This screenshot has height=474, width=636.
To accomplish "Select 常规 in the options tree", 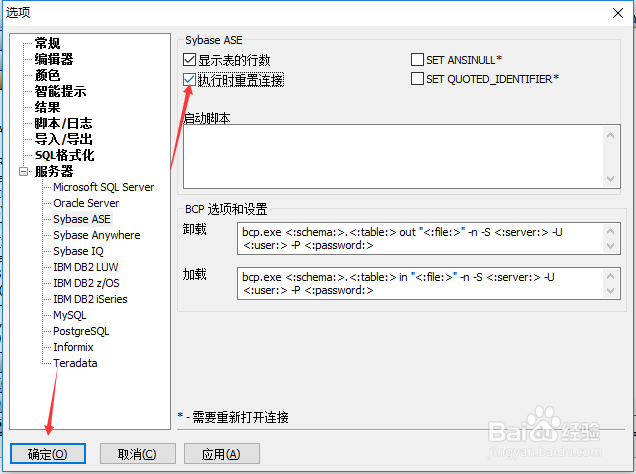I will point(47,43).
